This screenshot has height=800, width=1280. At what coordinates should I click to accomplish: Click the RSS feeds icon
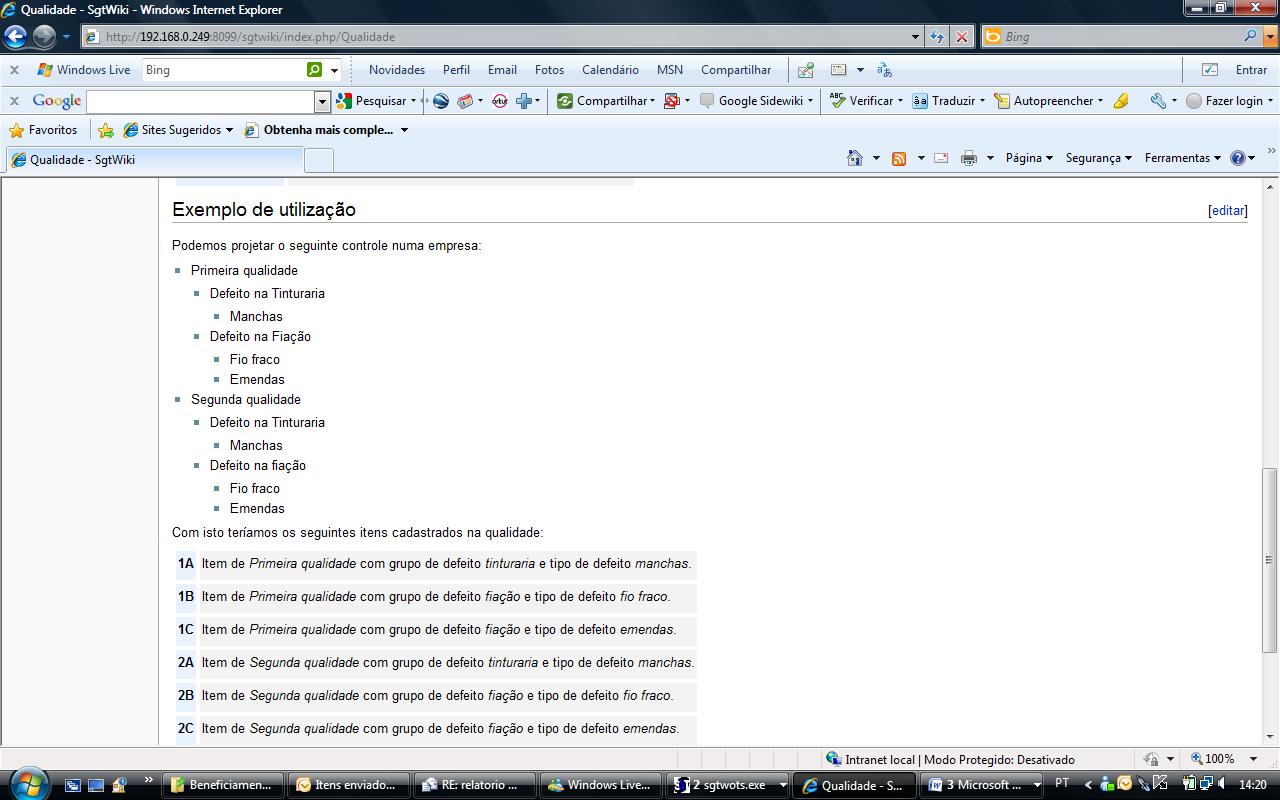899,158
